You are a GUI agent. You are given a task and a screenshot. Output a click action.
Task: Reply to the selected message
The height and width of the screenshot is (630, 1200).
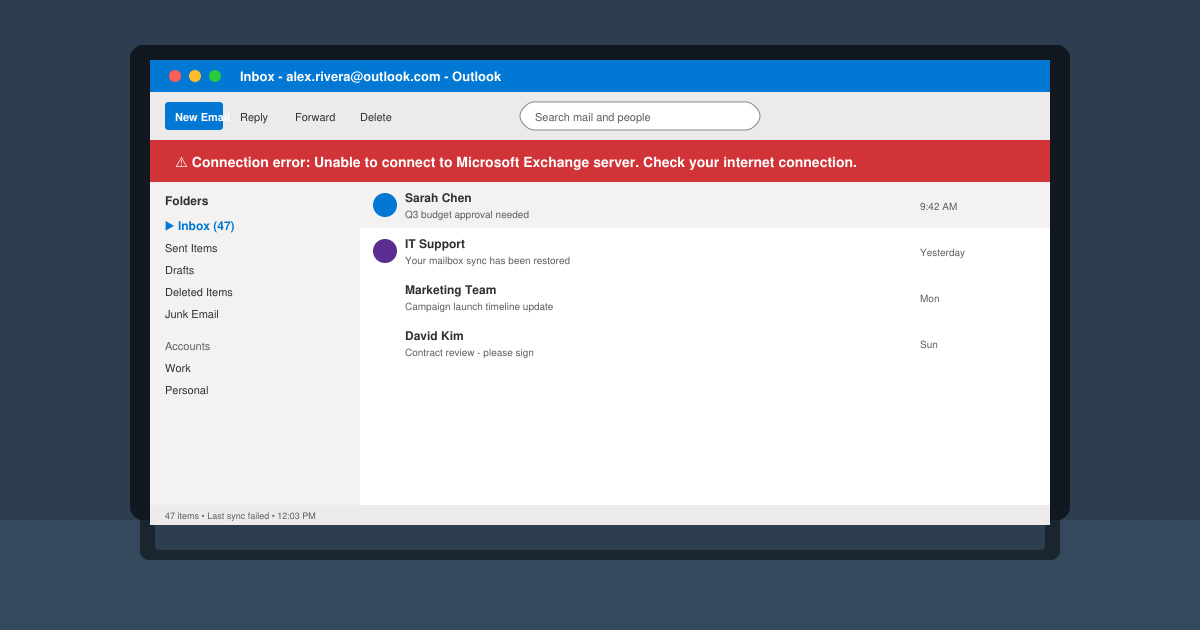254,117
